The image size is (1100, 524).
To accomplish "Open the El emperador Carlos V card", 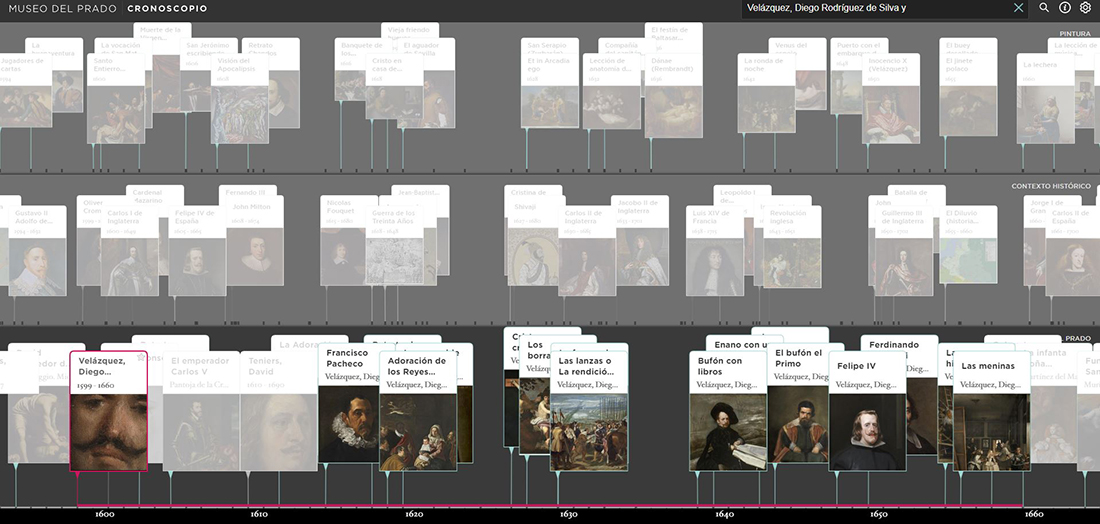I will 202,411.
